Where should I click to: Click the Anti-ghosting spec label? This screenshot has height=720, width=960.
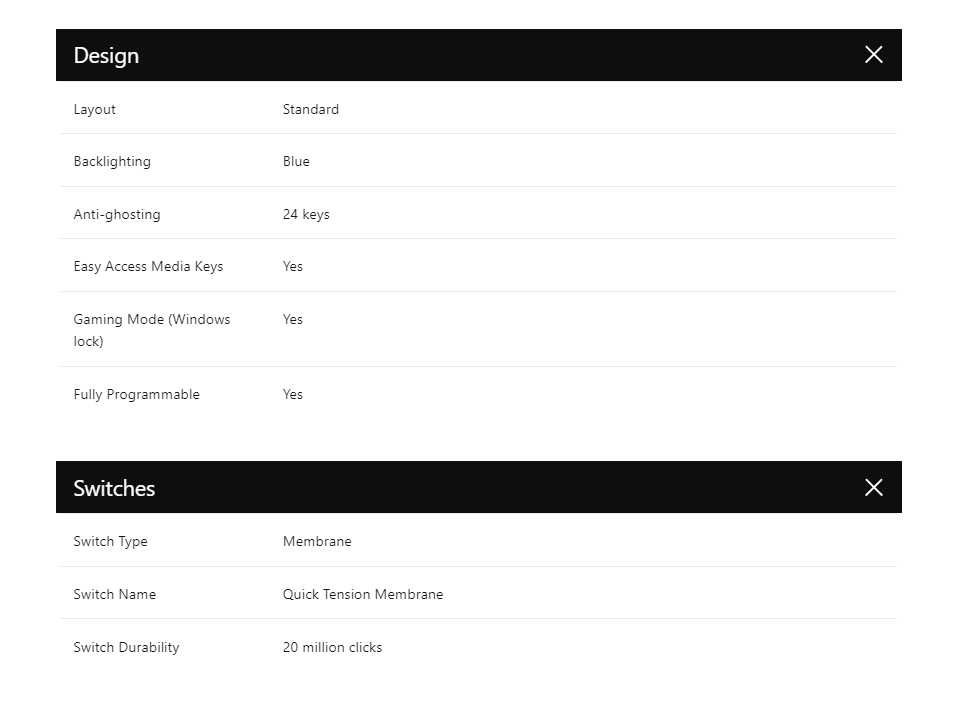pos(117,214)
